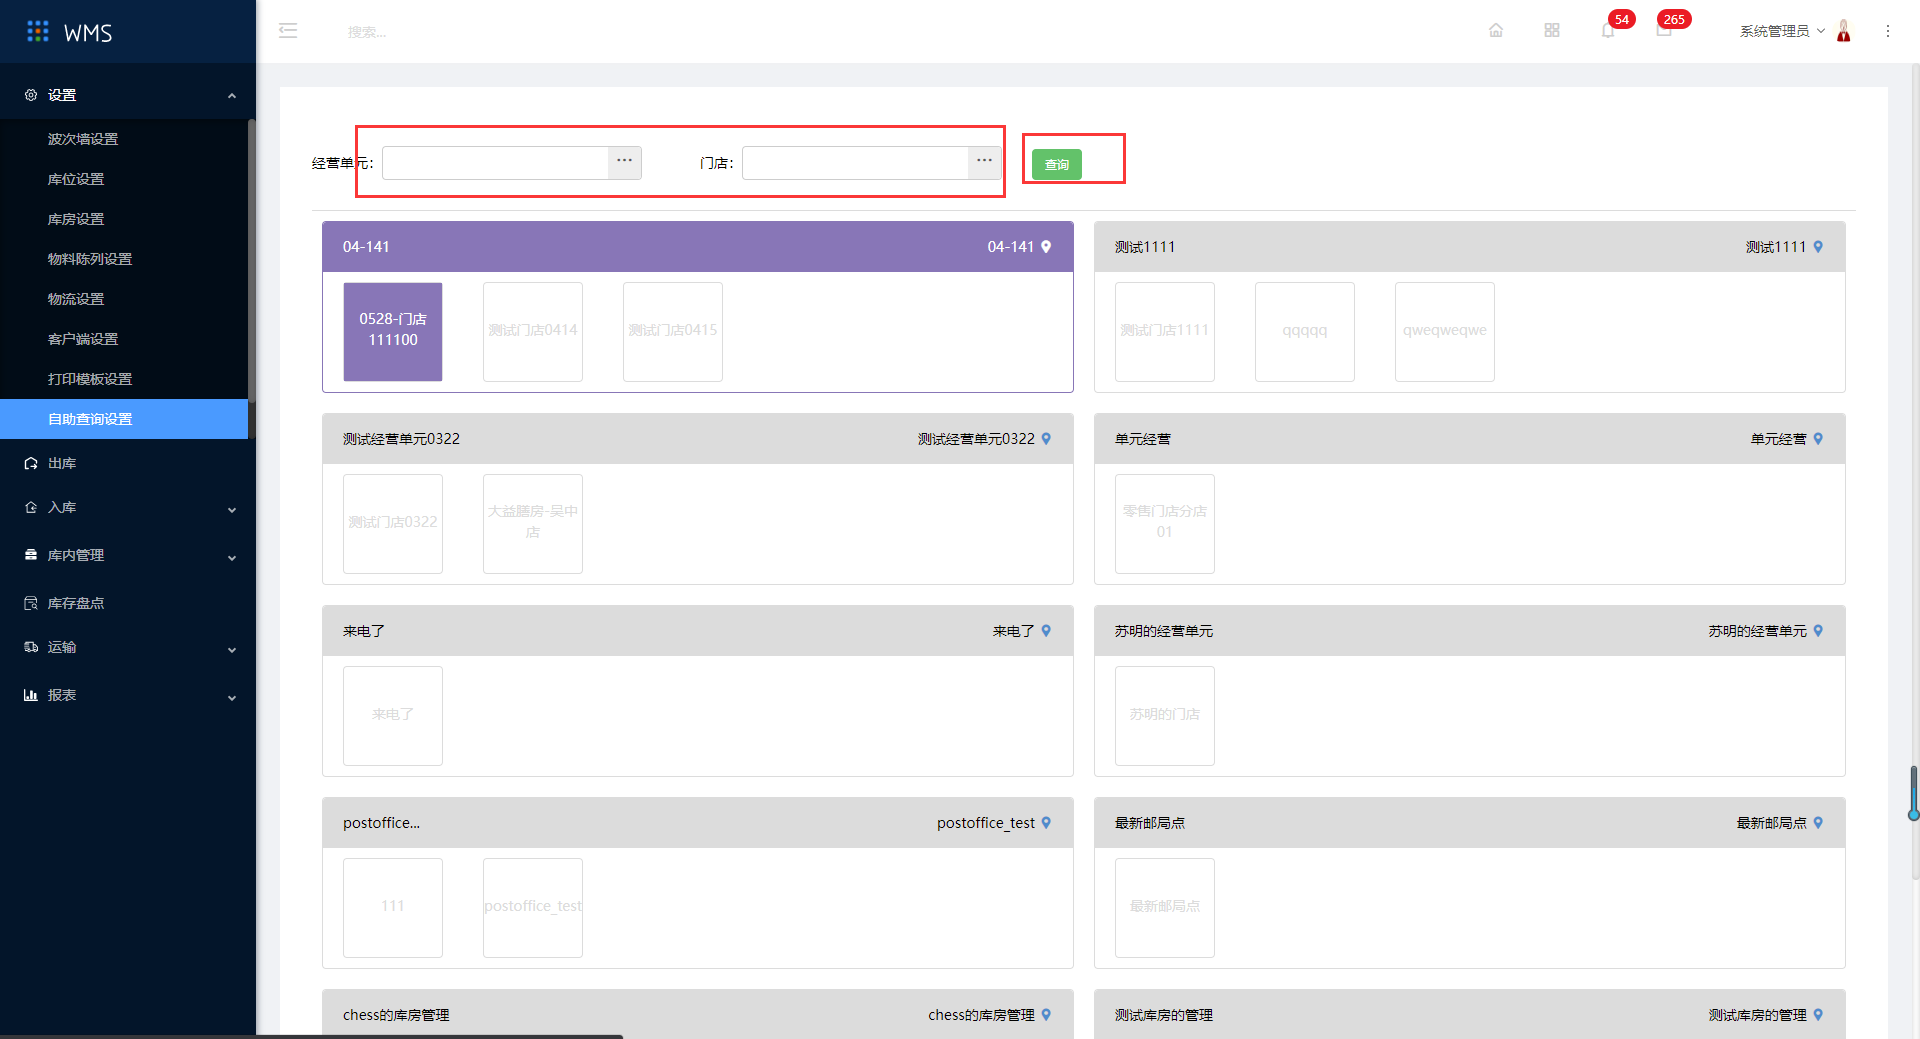The width and height of the screenshot is (1920, 1039).
Task: Click the 报表 chart icon in sidebar
Action: point(31,695)
